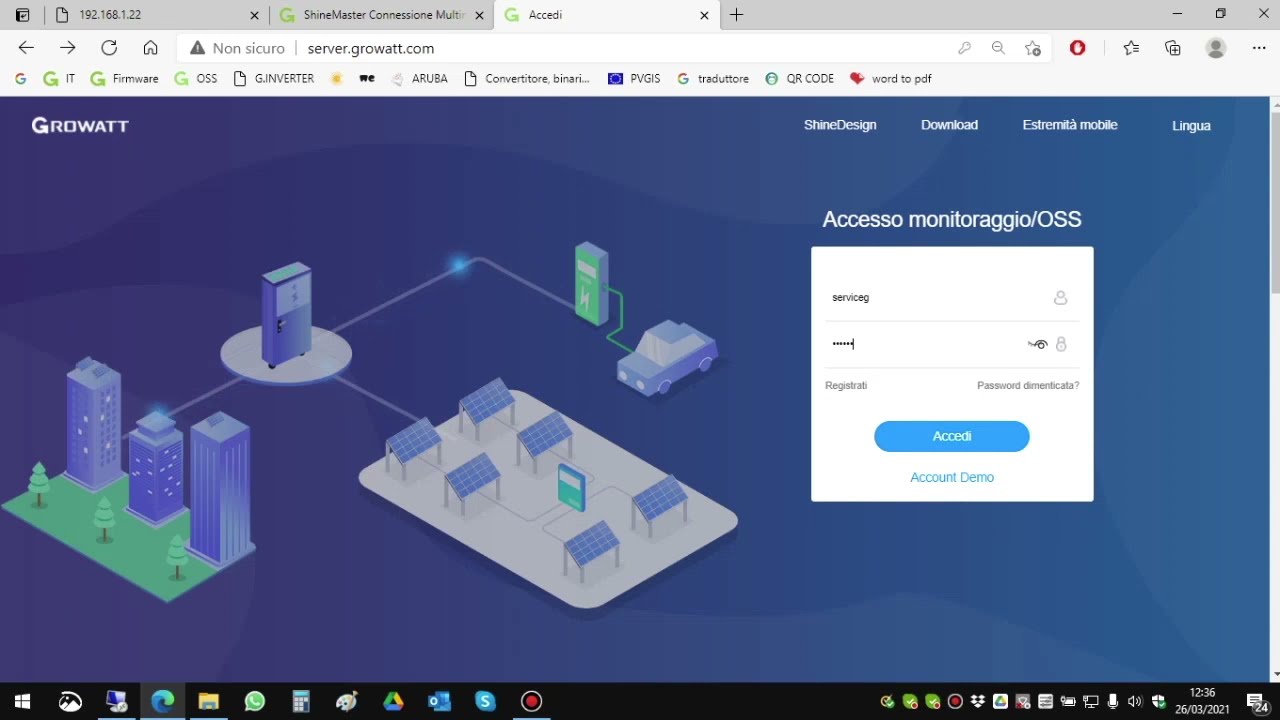Open the zoom magnifier in address bar
Screen dimensions: 1280x720
(x=998, y=48)
